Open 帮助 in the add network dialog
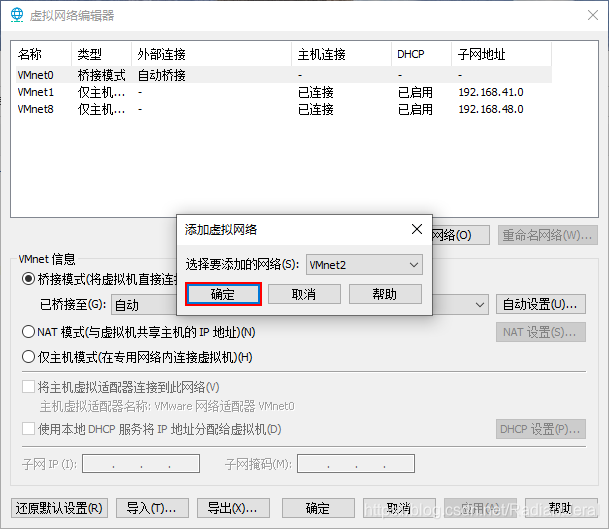609x529 pixels. pos(385,294)
